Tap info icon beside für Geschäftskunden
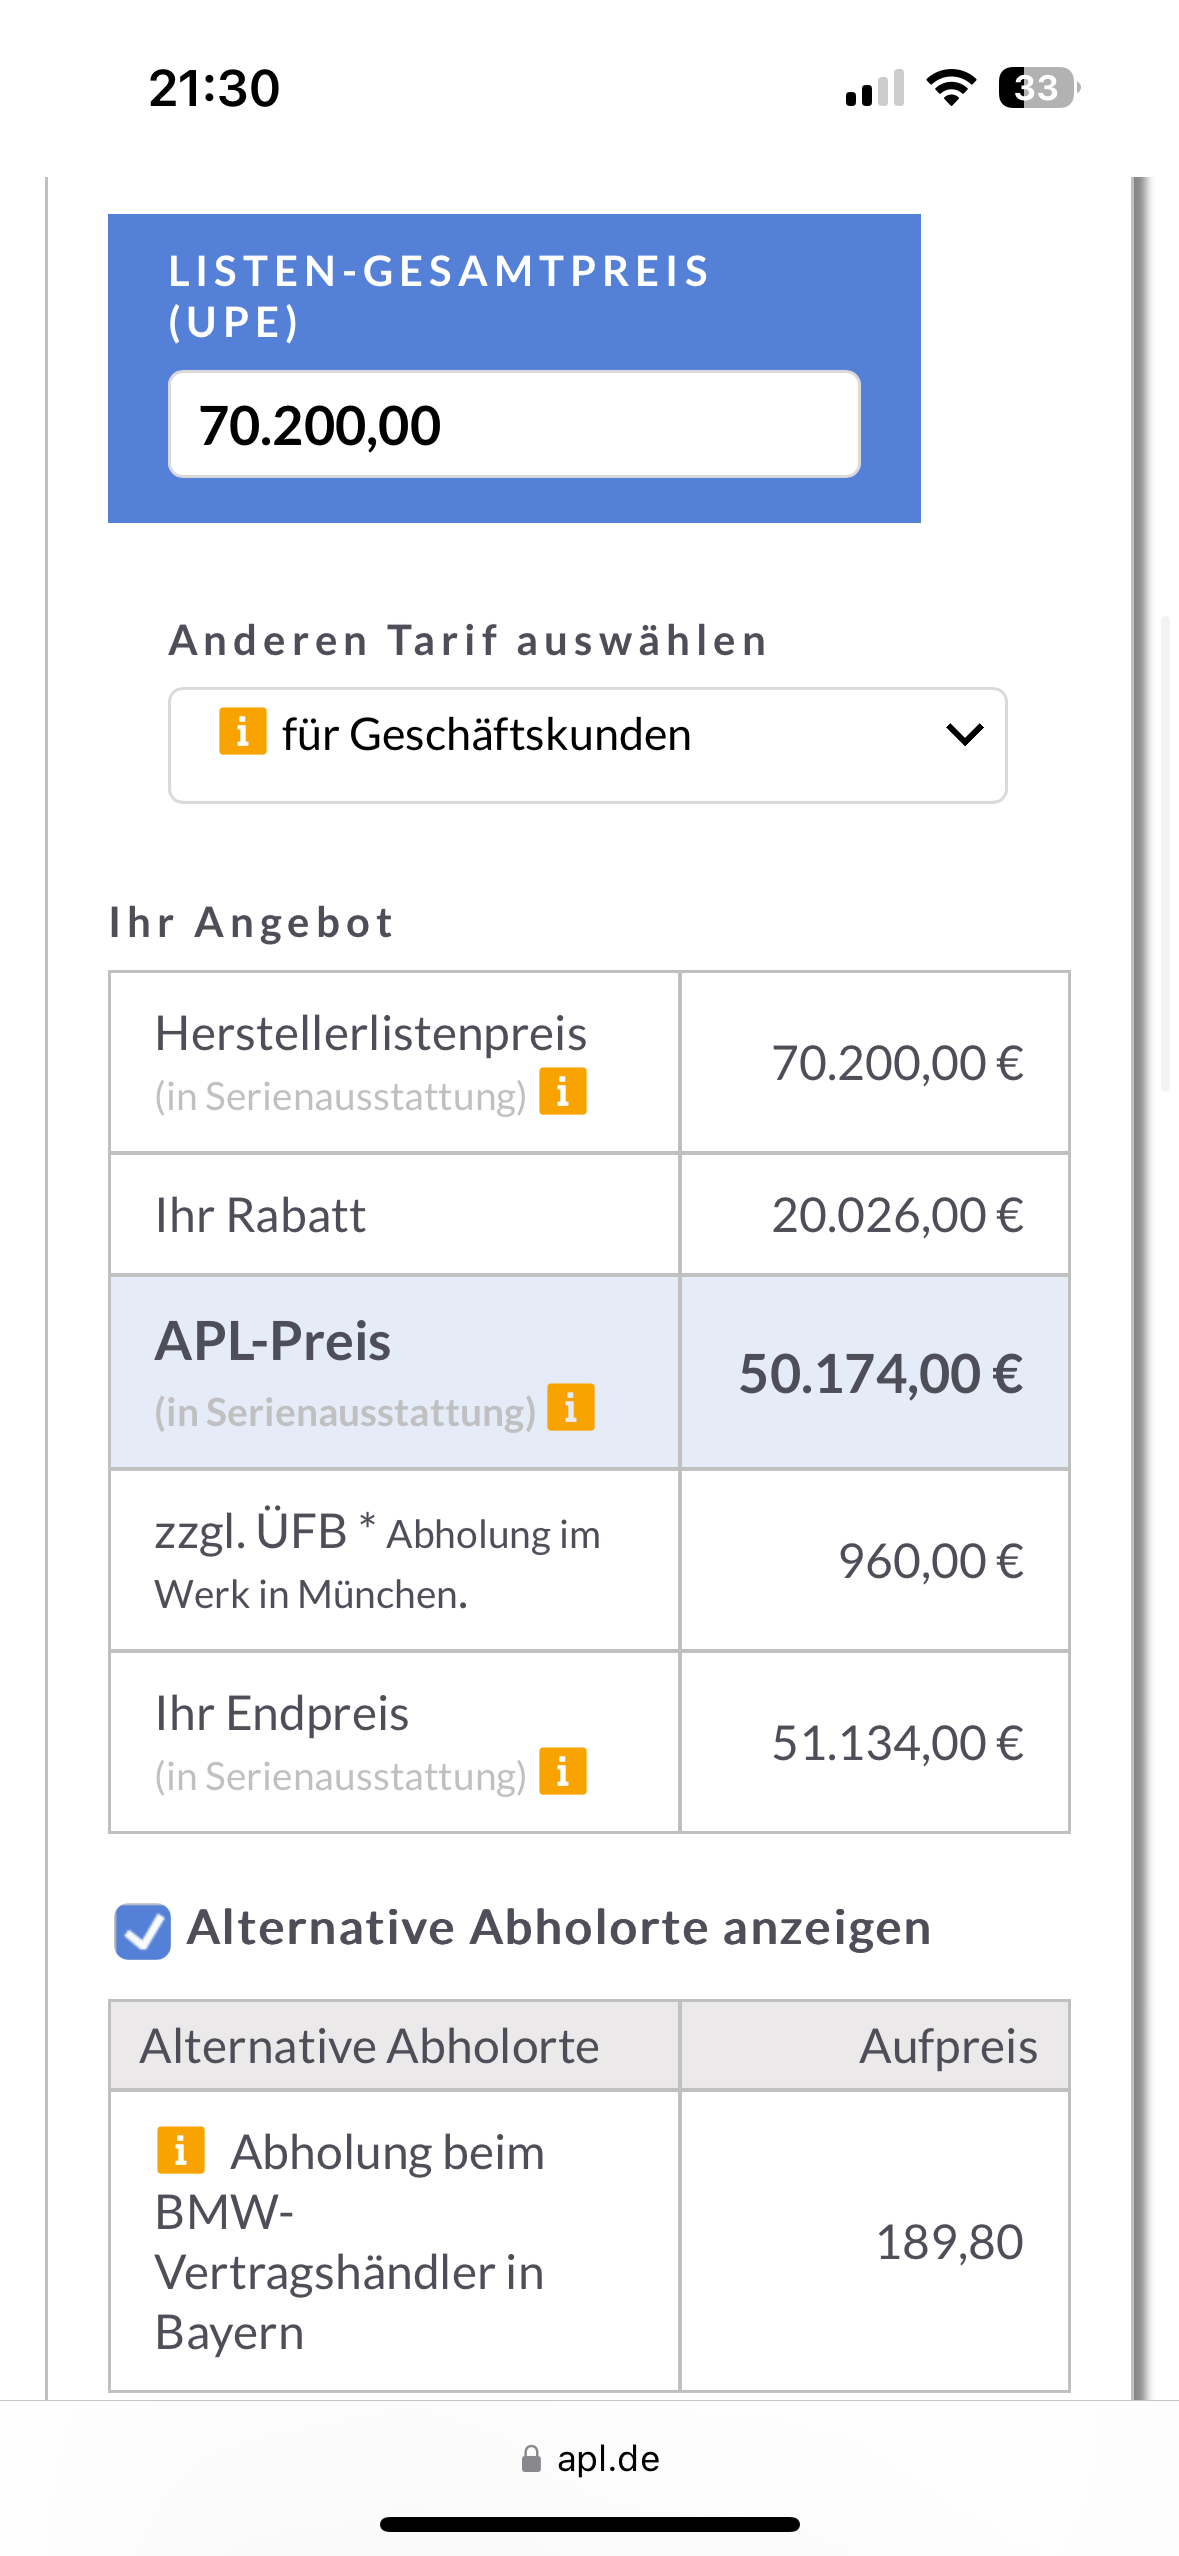Image resolution: width=1179 pixels, height=2556 pixels. (x=242, y=731)
